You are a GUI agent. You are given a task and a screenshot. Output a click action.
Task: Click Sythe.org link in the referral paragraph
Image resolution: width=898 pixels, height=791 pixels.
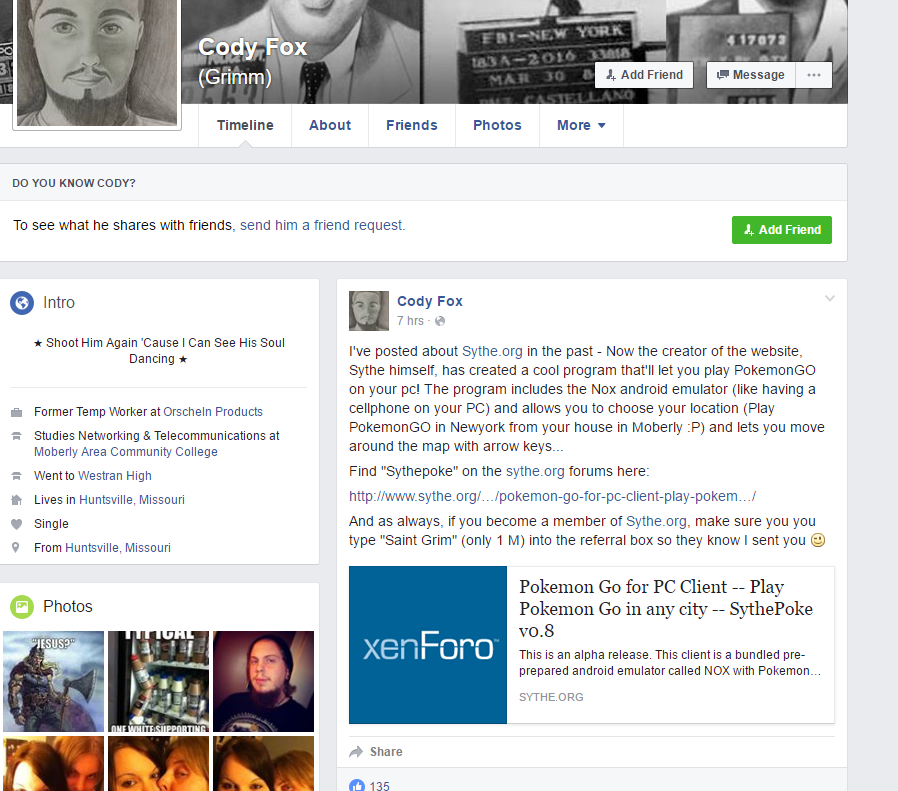[657, 521]
